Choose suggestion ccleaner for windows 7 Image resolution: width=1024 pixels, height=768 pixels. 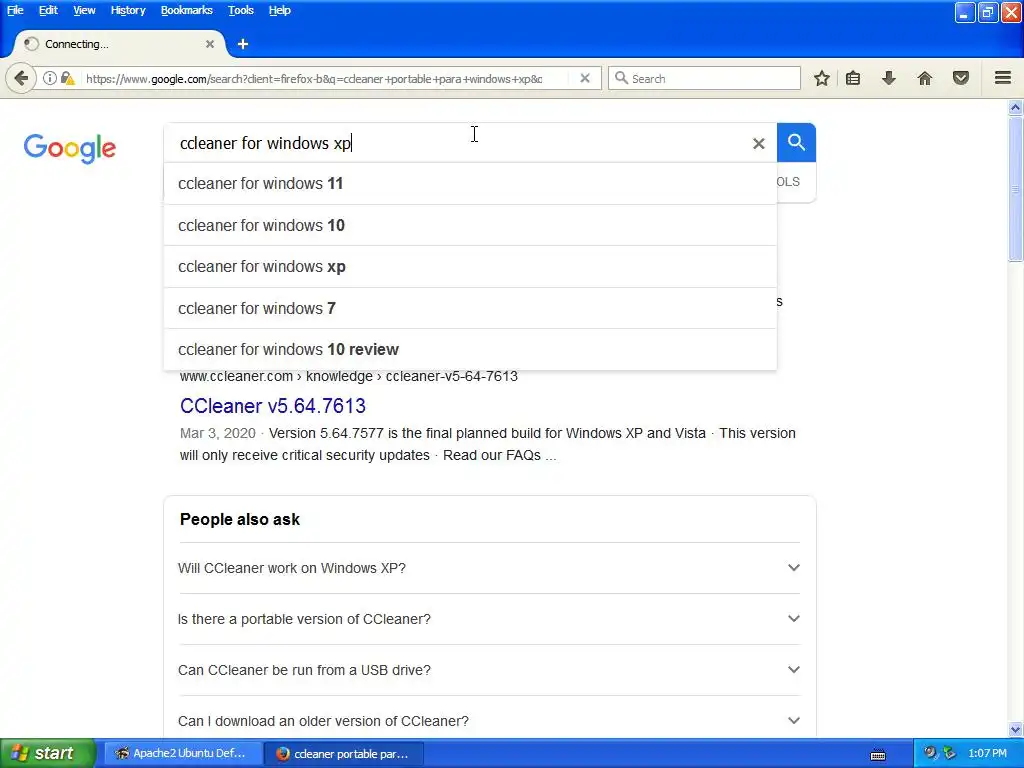pyautogui.click(x=470, y=308)
